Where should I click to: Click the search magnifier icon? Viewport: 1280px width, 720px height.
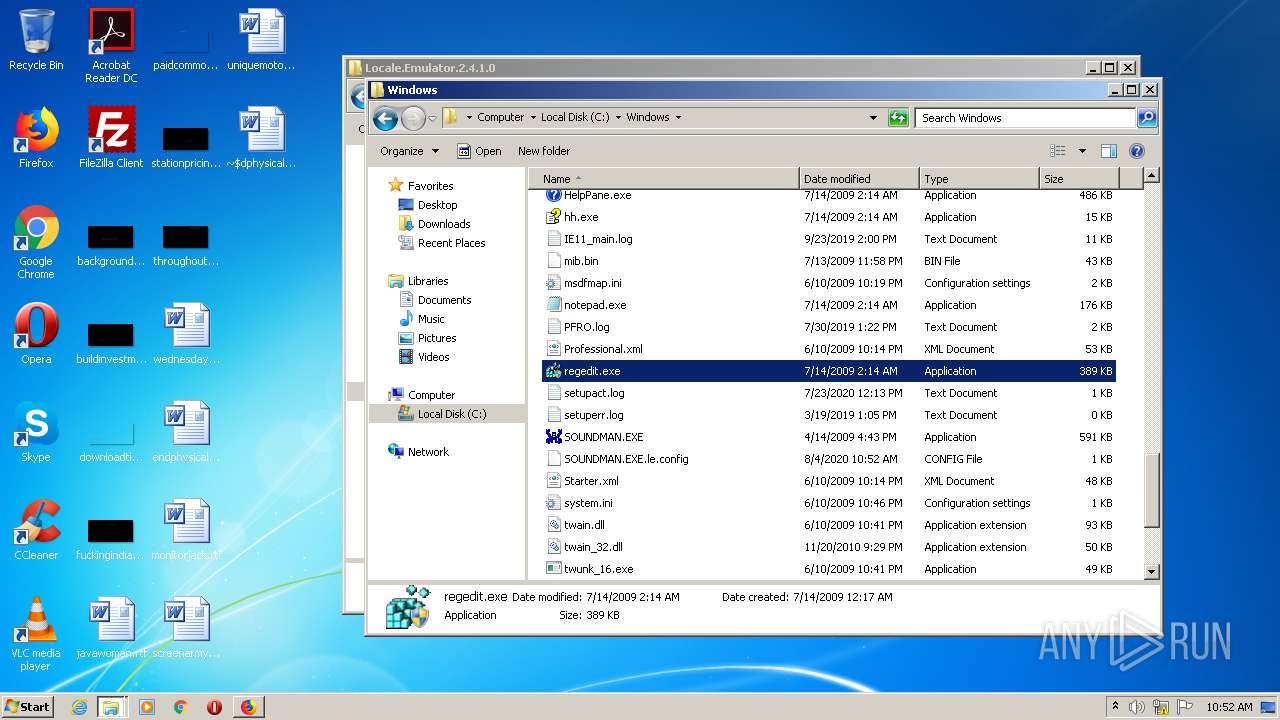(x=1147, y=118)
